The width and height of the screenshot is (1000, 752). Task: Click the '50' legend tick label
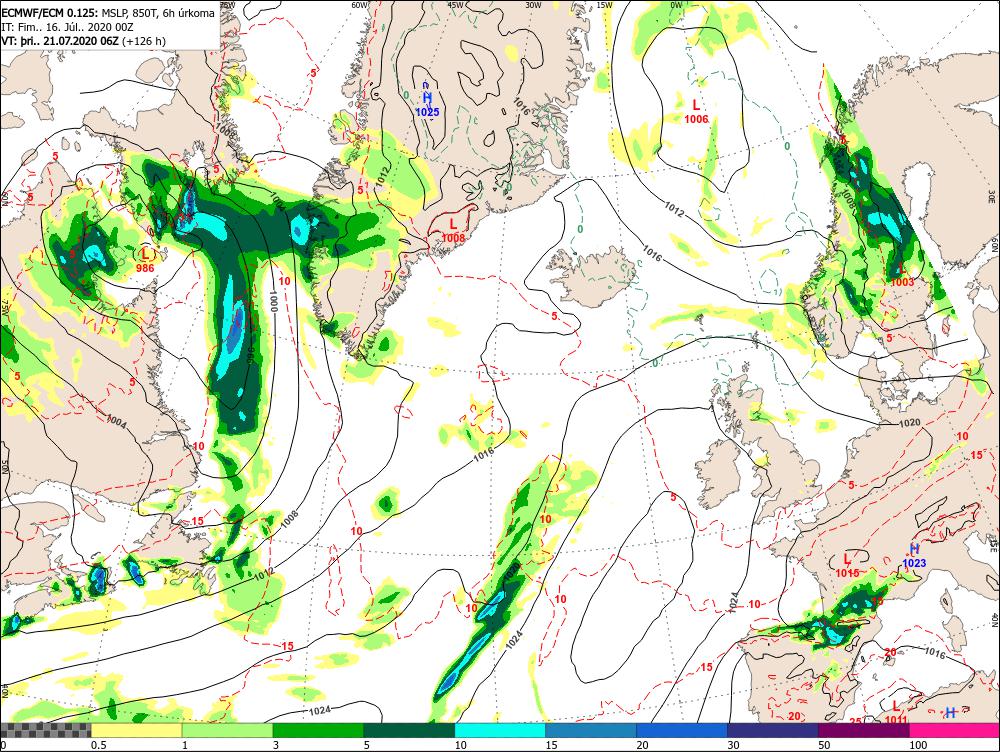coord(824,745)
